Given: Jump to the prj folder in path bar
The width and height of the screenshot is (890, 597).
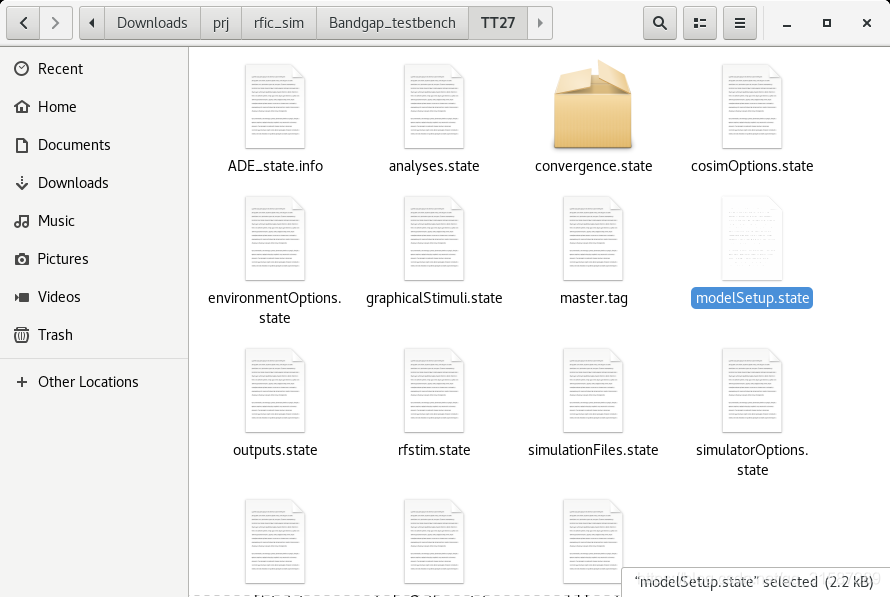Looking at the screenshot, I should pyautogui.click(x=221, y=23).
